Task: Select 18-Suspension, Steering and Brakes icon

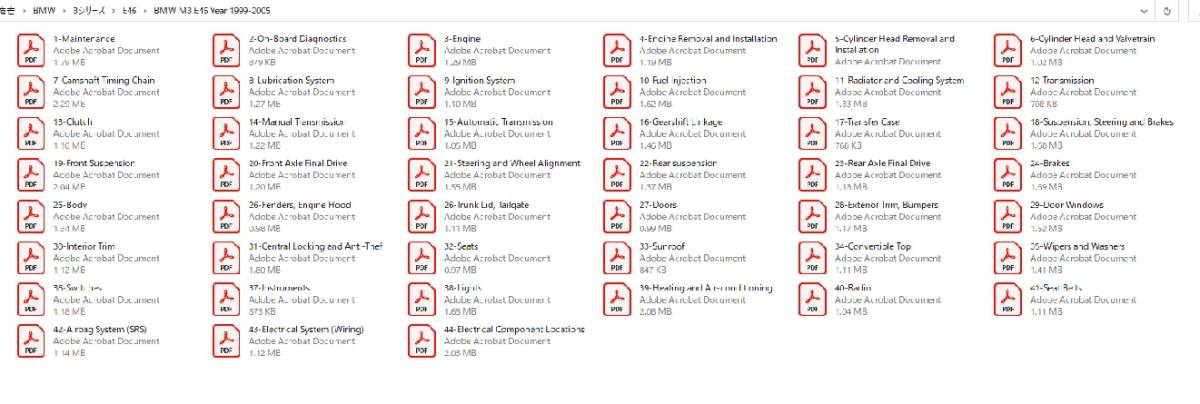Action: (1009, 133)
